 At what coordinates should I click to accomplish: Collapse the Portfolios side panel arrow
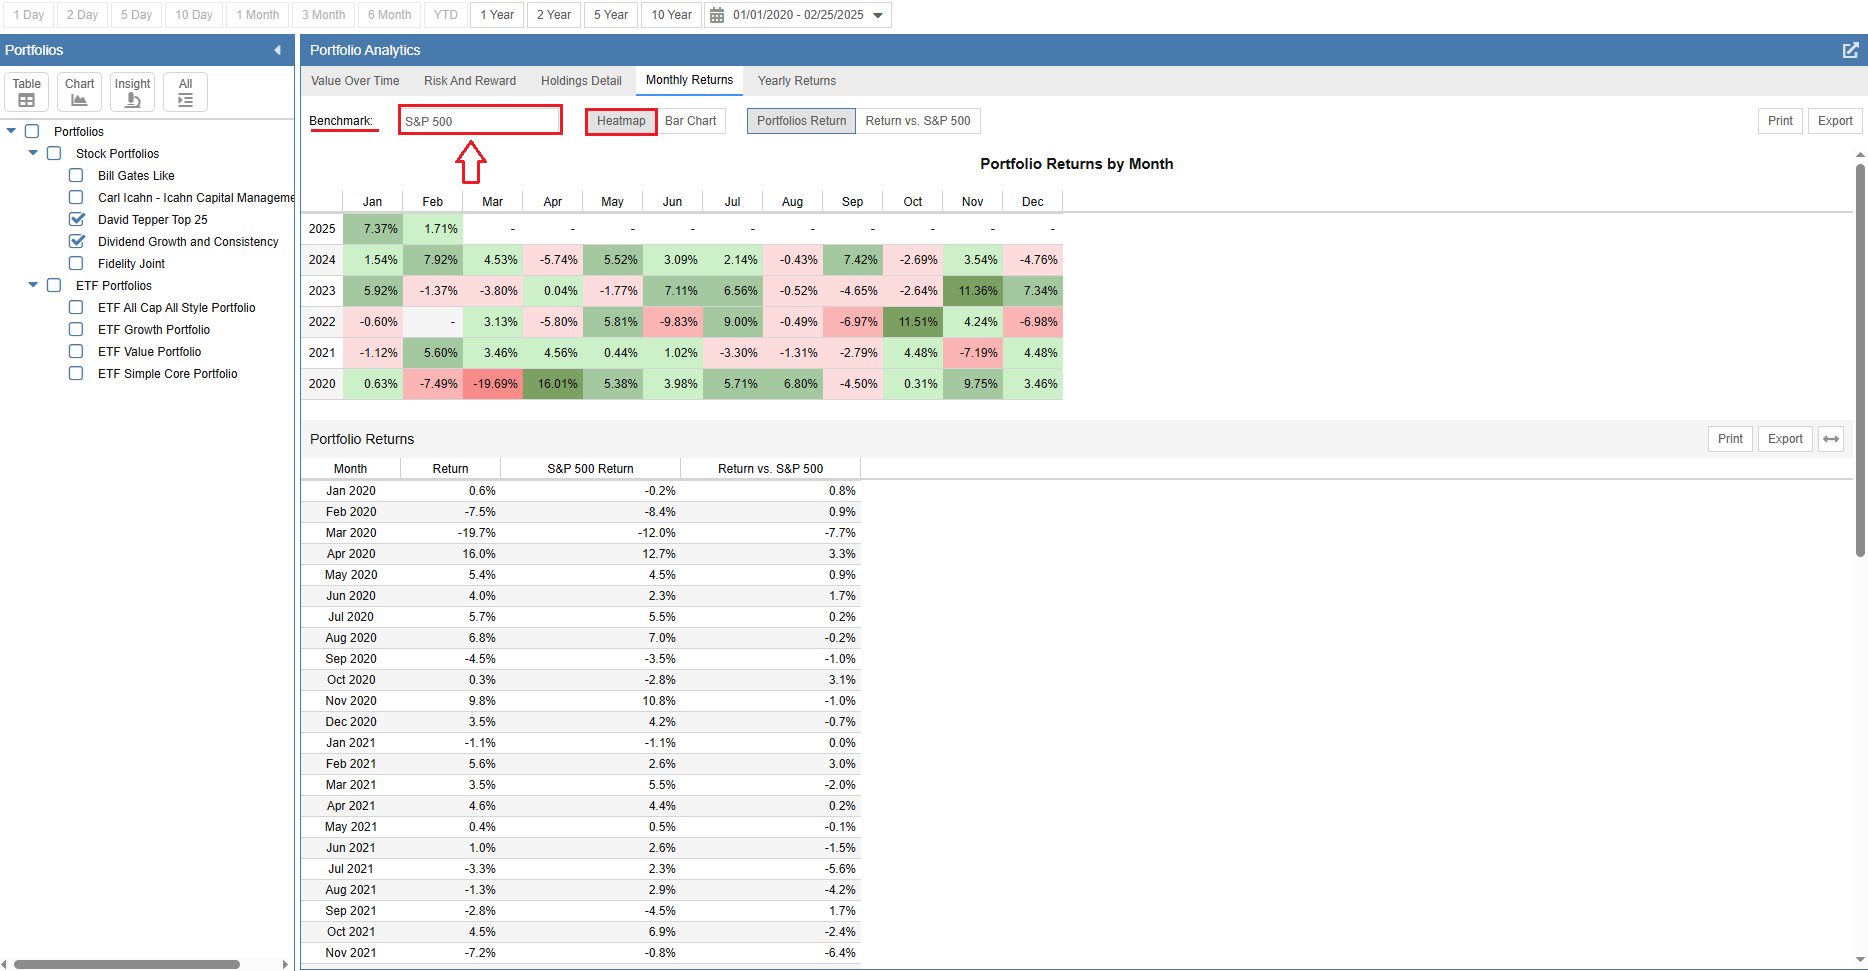pyautogui.click(x=277, y=50)
